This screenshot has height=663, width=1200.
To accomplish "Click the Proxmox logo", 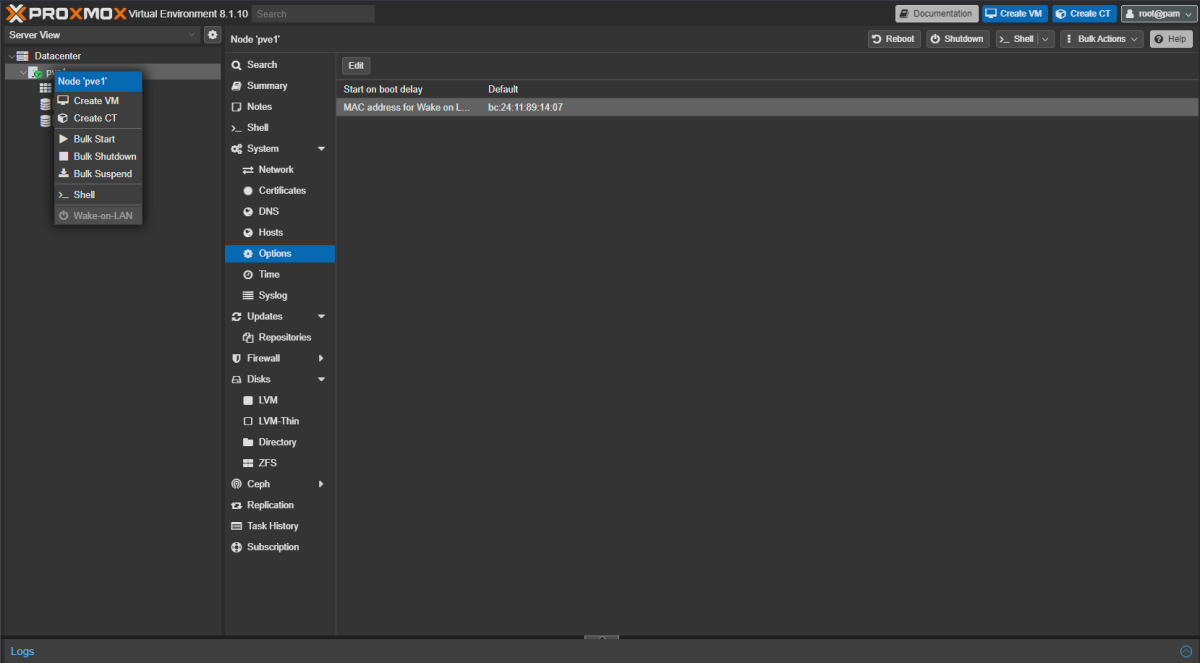I will (66, 14).
